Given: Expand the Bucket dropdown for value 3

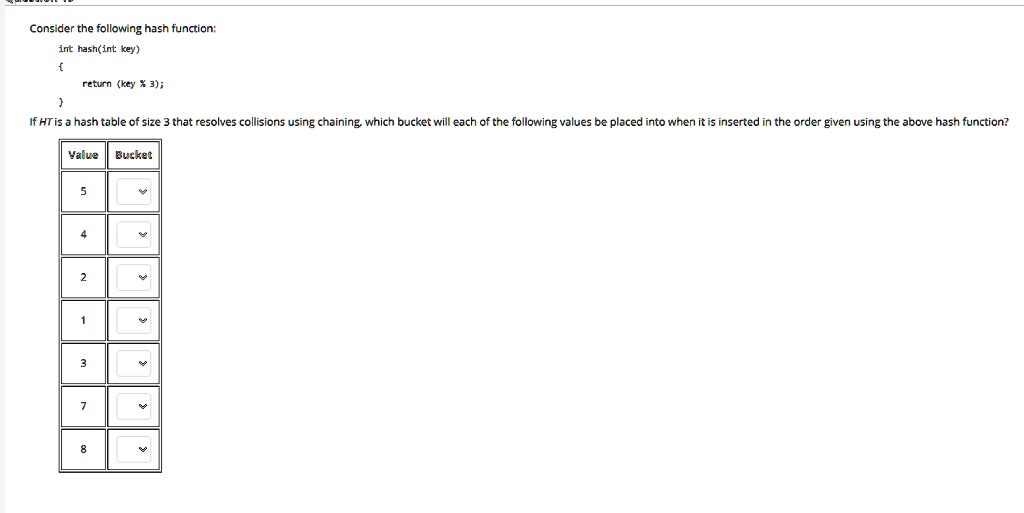Looking at the screenshot, I should [x=134, y=364].
